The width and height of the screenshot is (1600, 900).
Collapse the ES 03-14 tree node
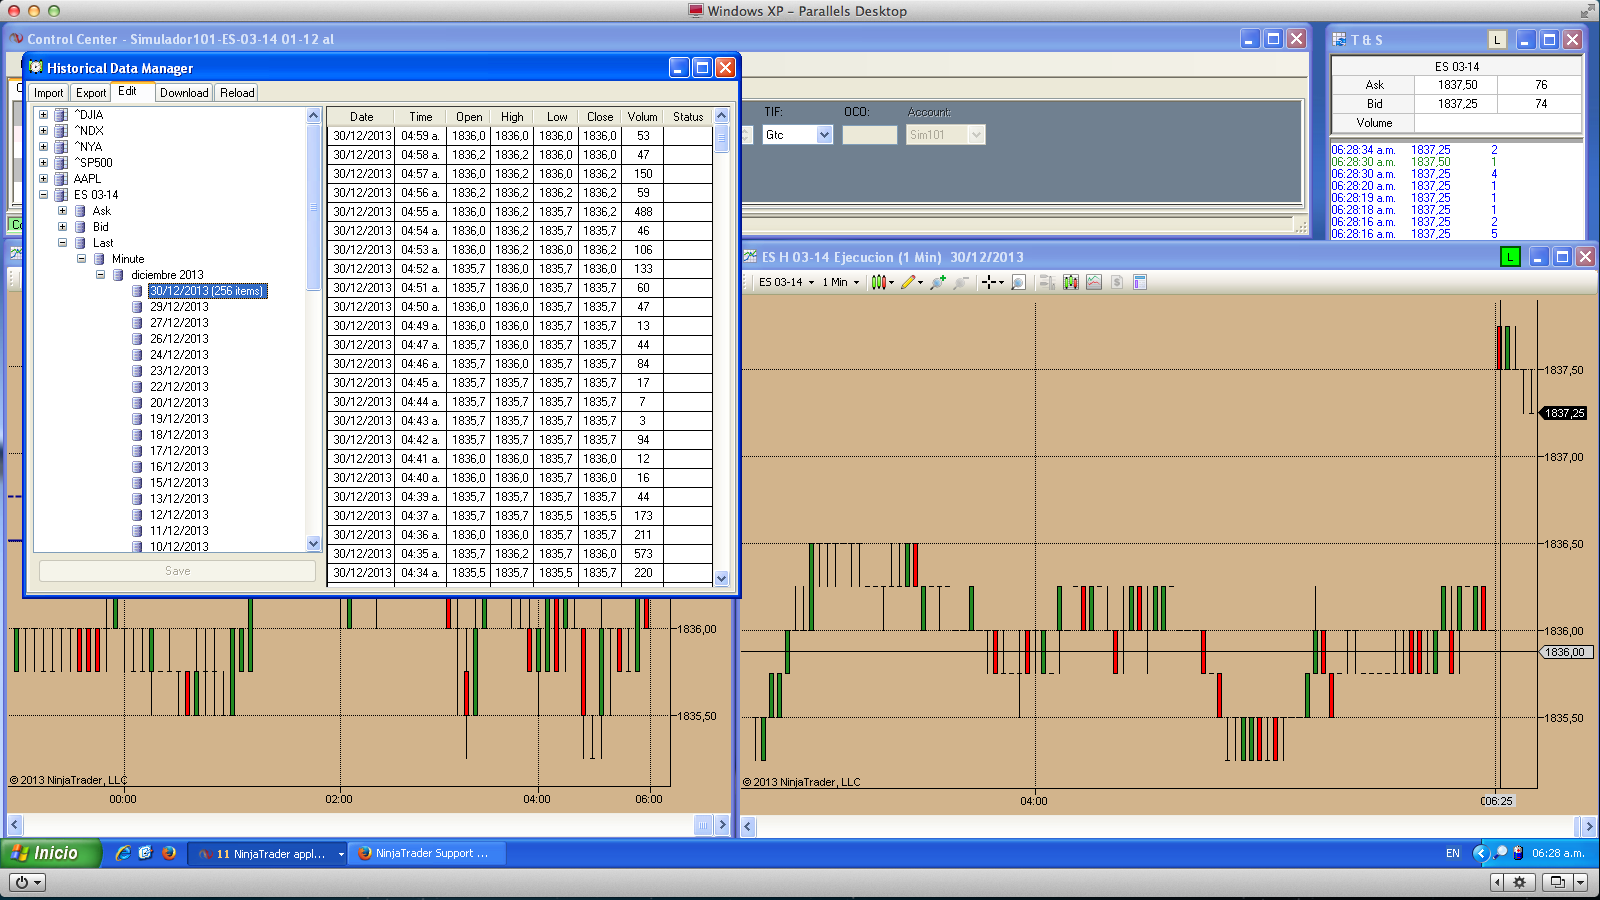(x=43, y=195)
